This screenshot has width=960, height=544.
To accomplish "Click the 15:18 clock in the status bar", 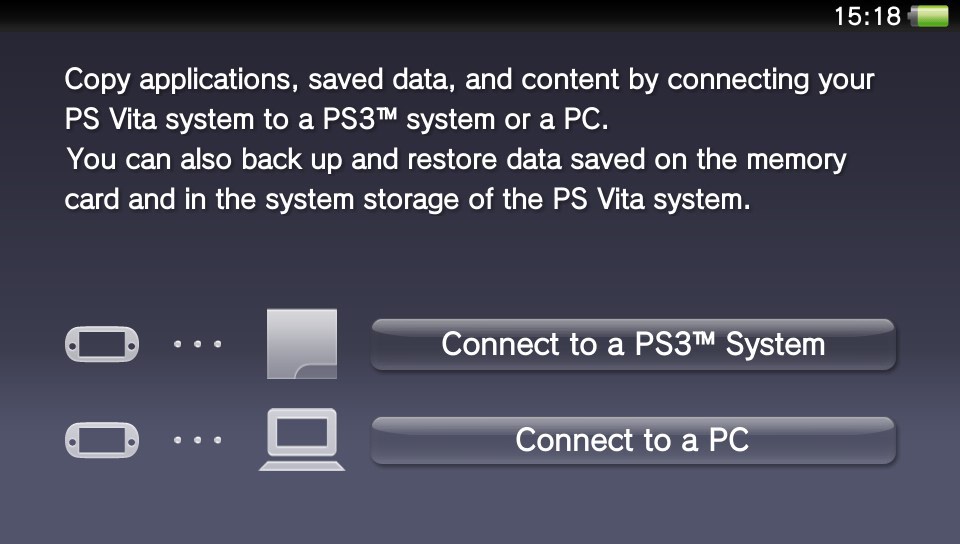I will [x=867, y=16].
